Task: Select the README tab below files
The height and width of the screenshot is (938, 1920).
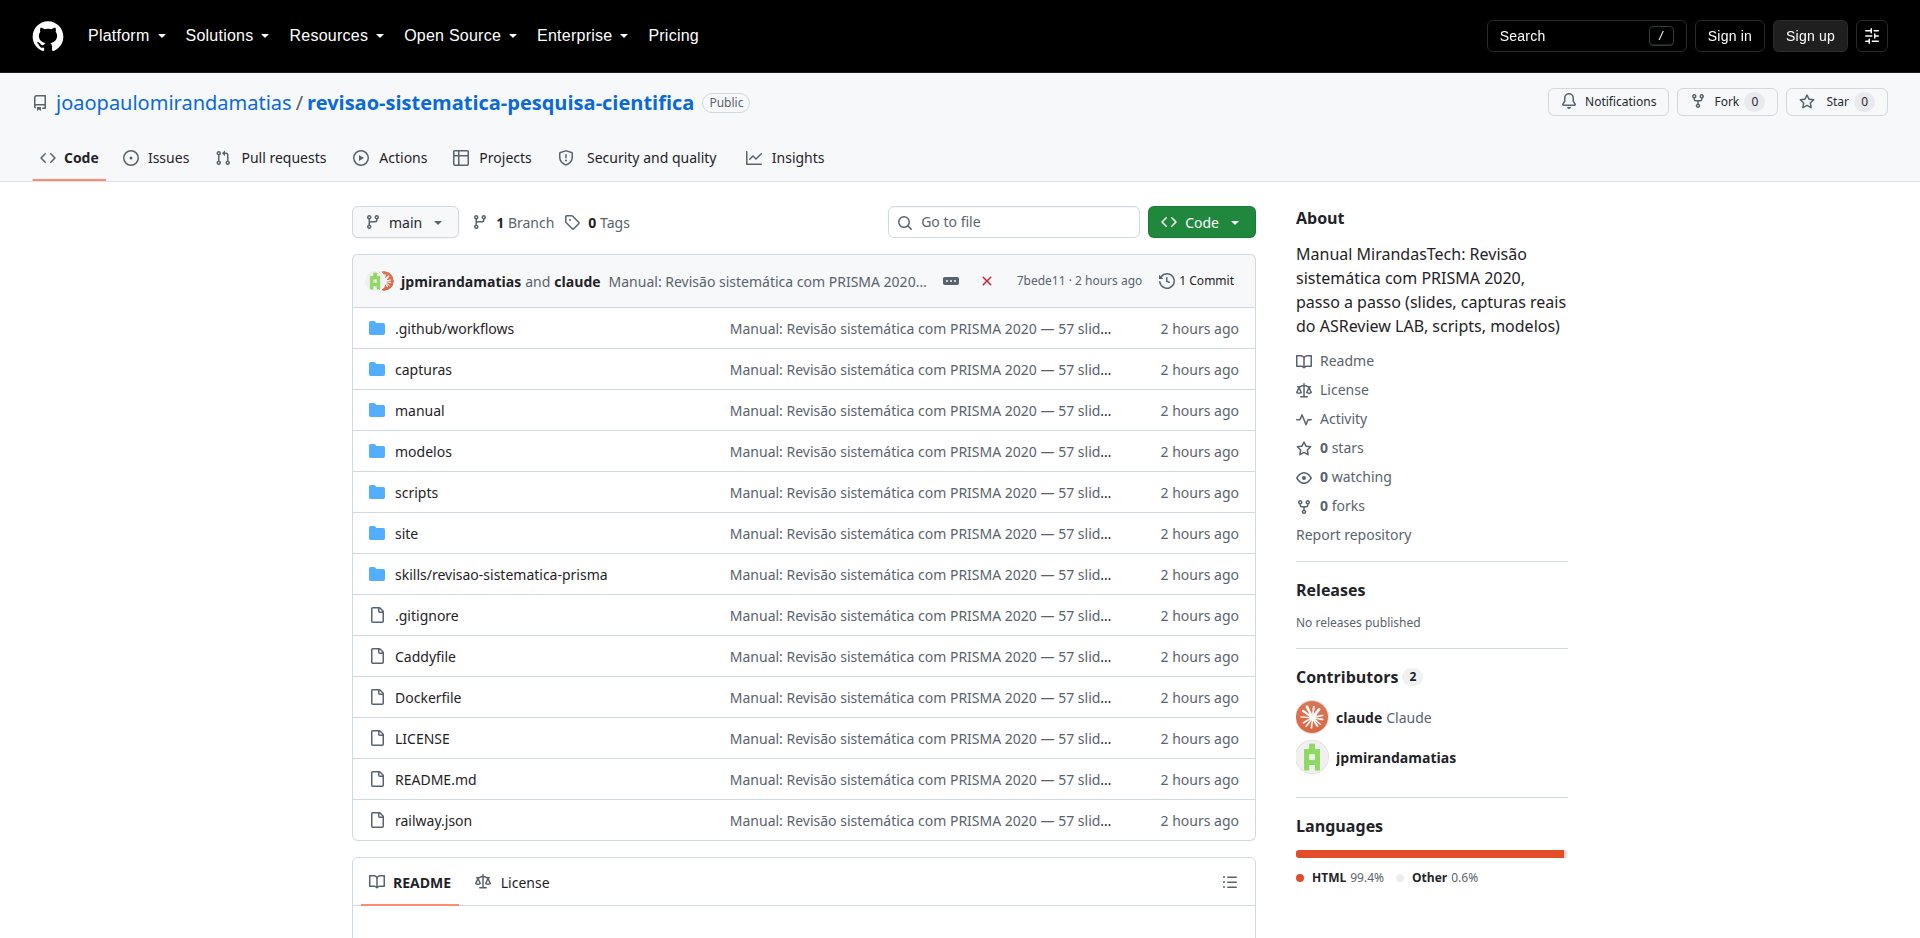Action: coord(410,883)
